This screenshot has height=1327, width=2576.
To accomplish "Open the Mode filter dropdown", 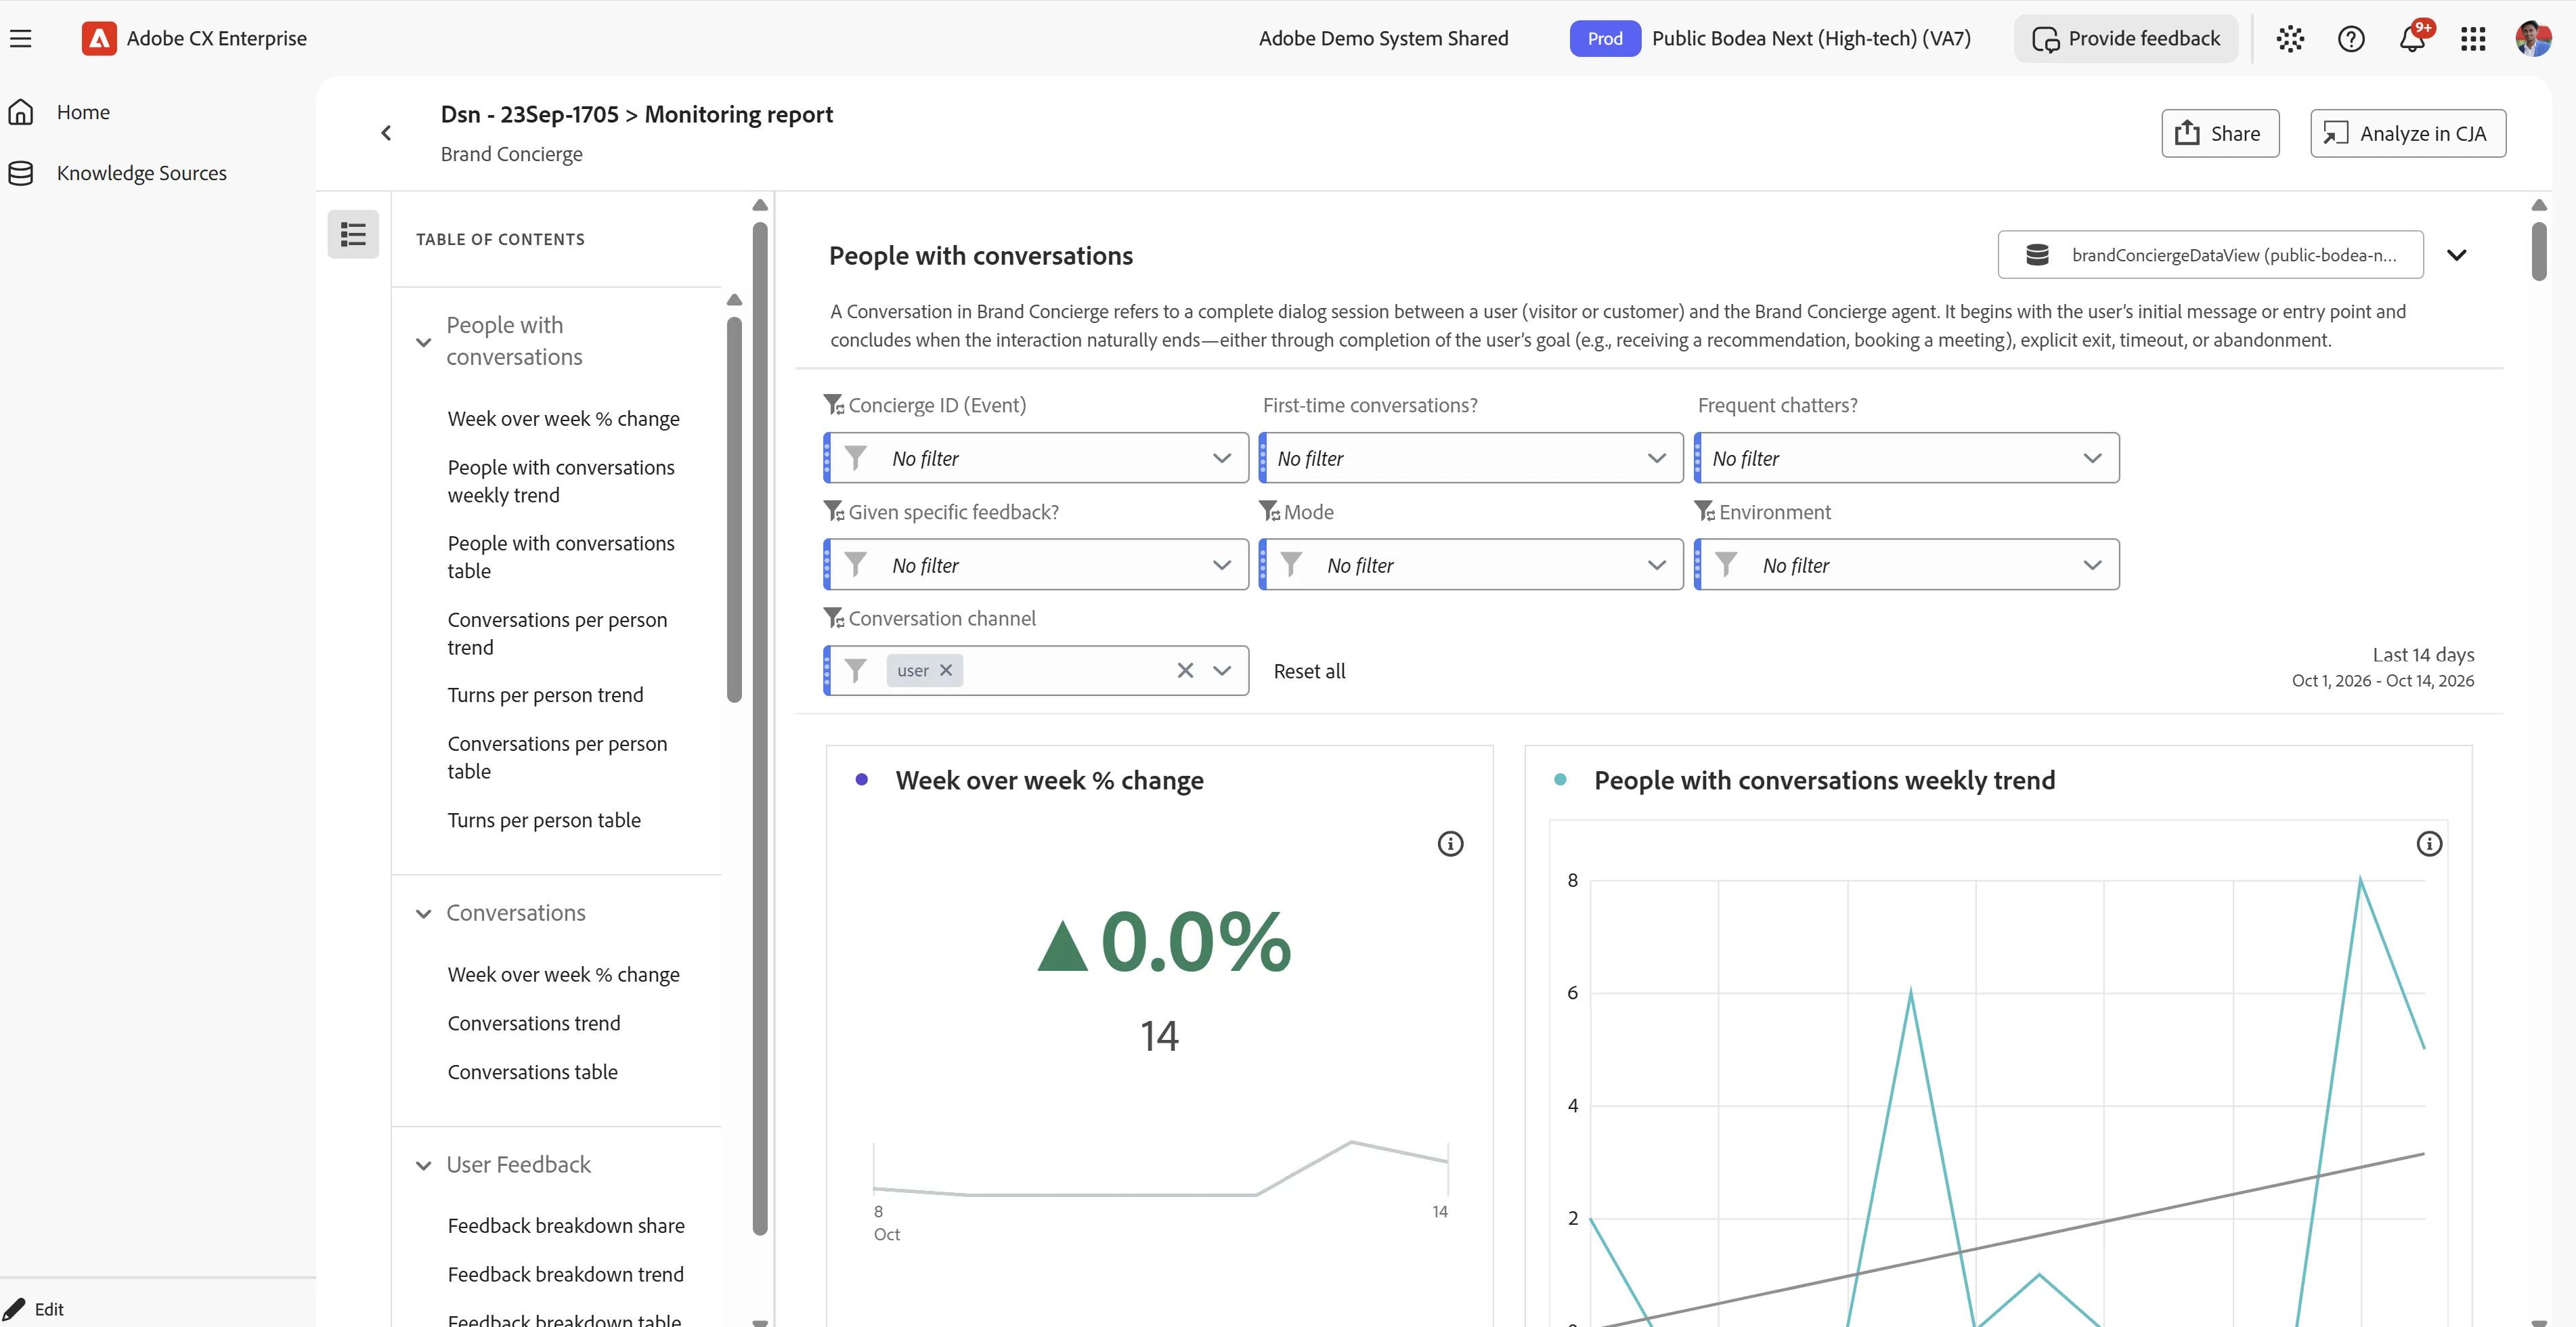I will point(1471,565).
